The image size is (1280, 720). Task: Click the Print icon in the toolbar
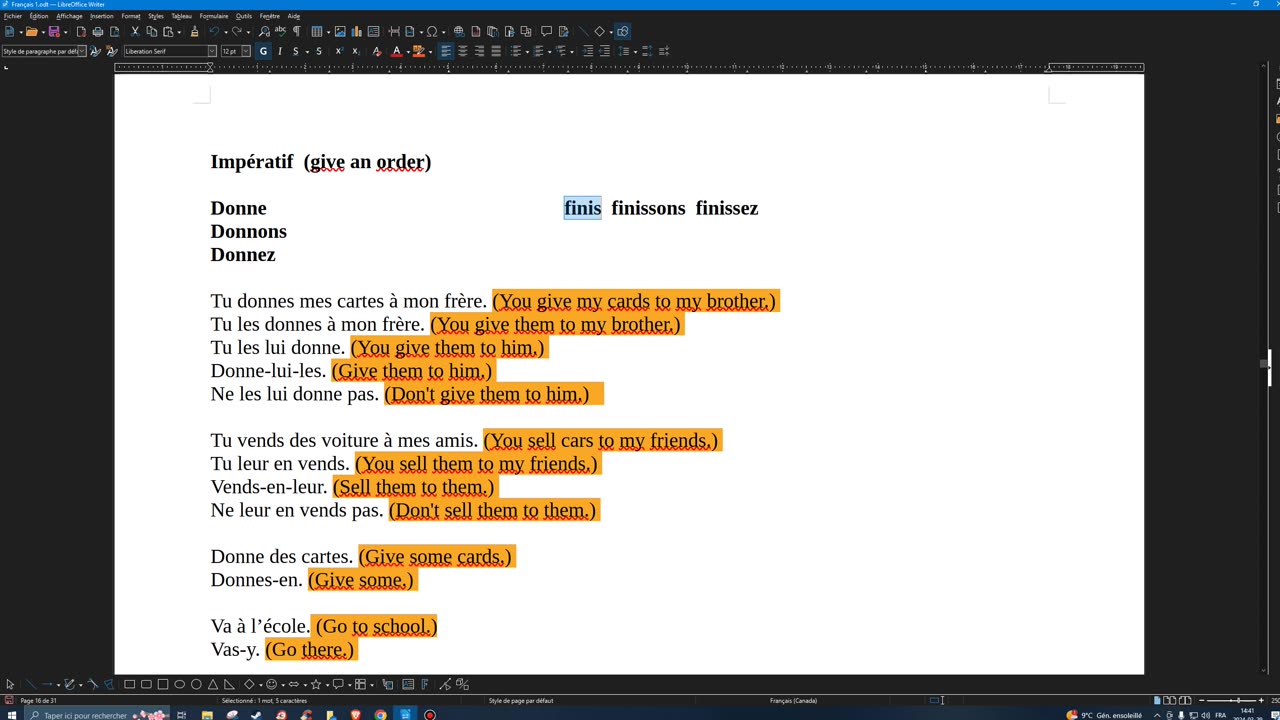98,31
